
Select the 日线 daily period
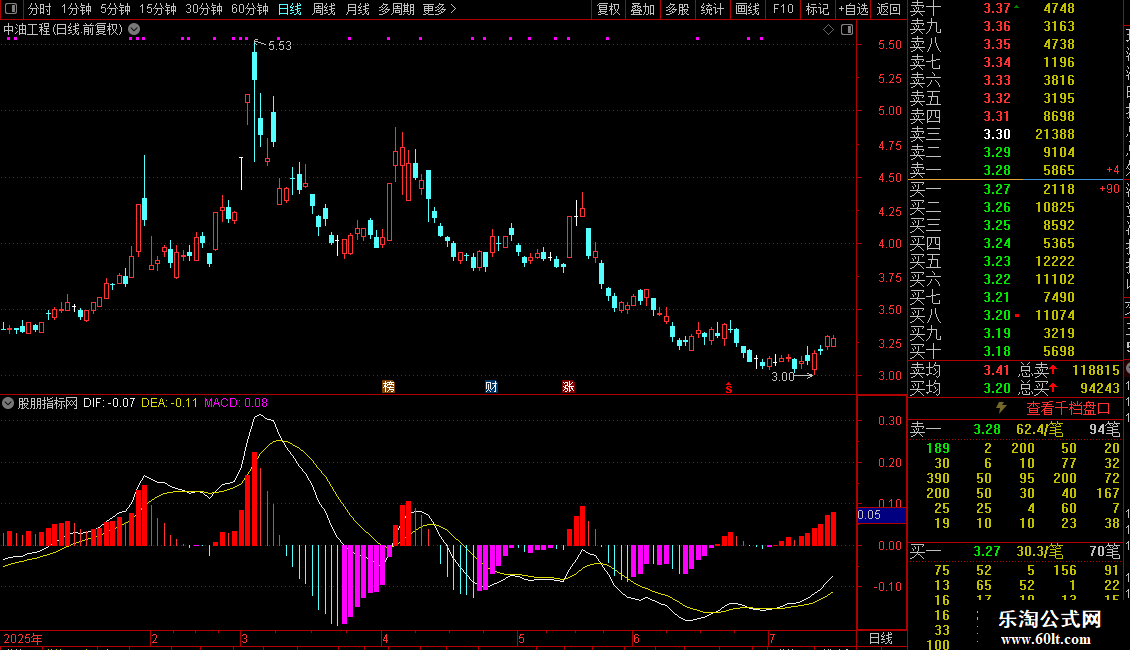(290, 9)
